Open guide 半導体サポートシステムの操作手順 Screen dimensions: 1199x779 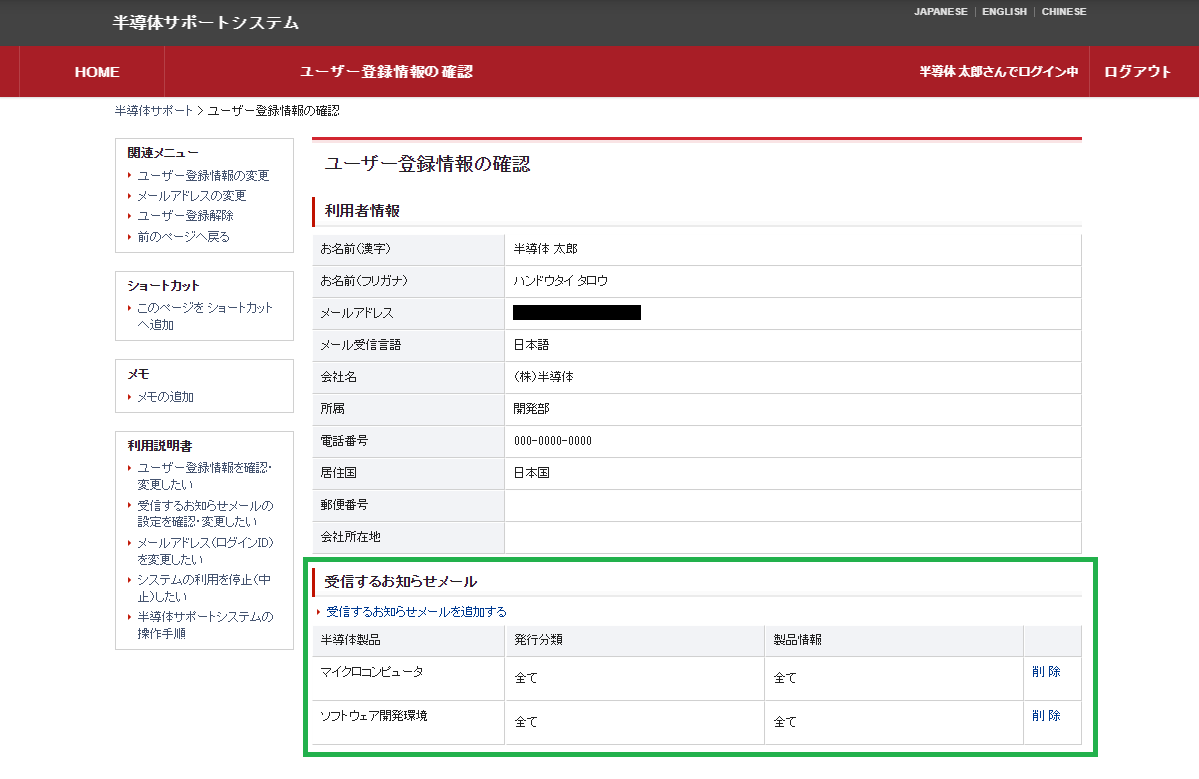click(x=205, y=625)
